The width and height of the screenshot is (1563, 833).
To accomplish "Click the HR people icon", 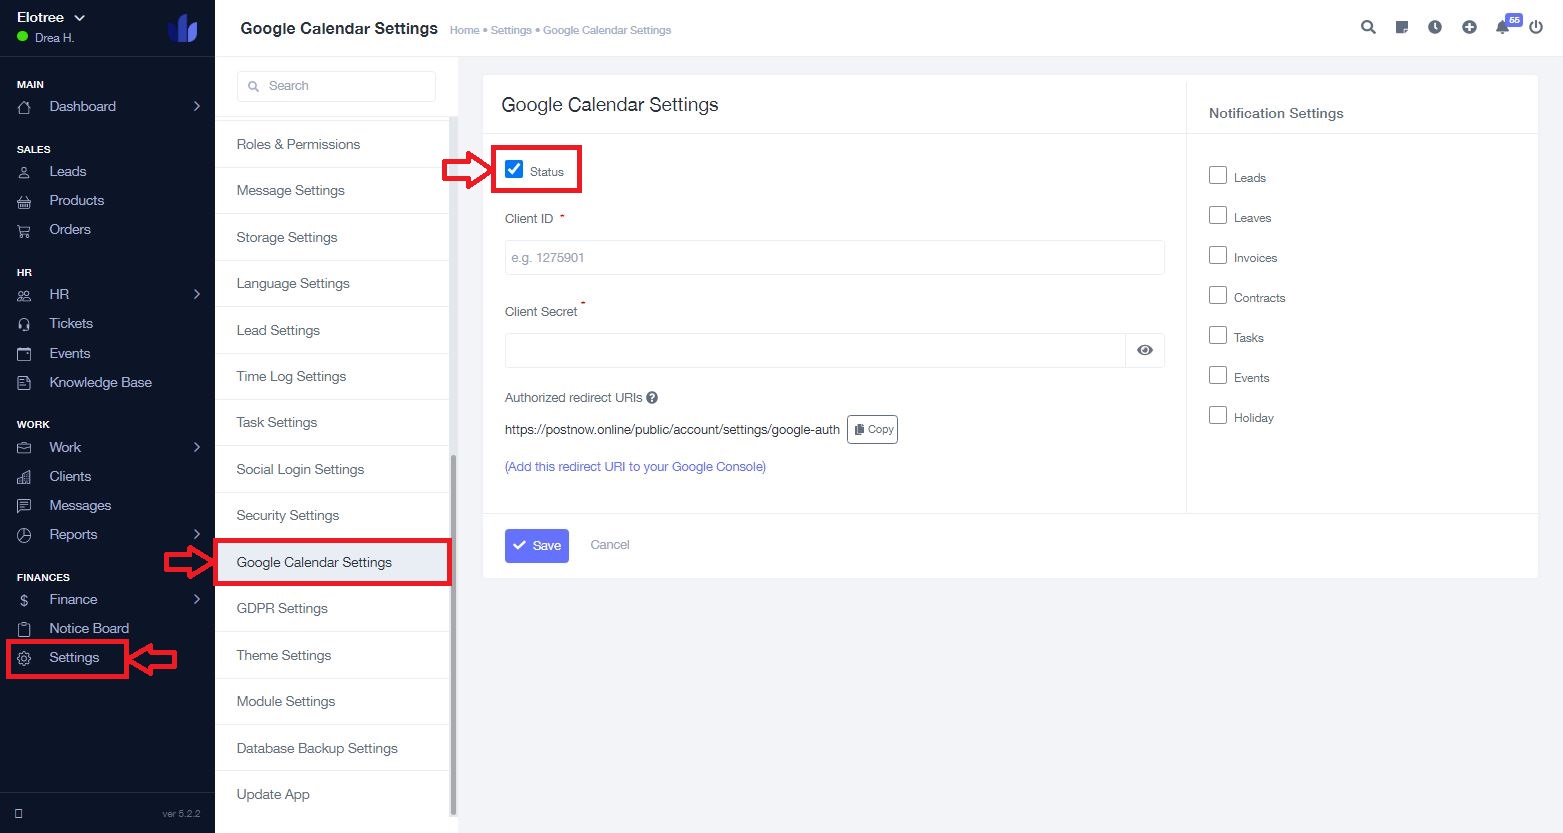I will click(x=24, y=295).
